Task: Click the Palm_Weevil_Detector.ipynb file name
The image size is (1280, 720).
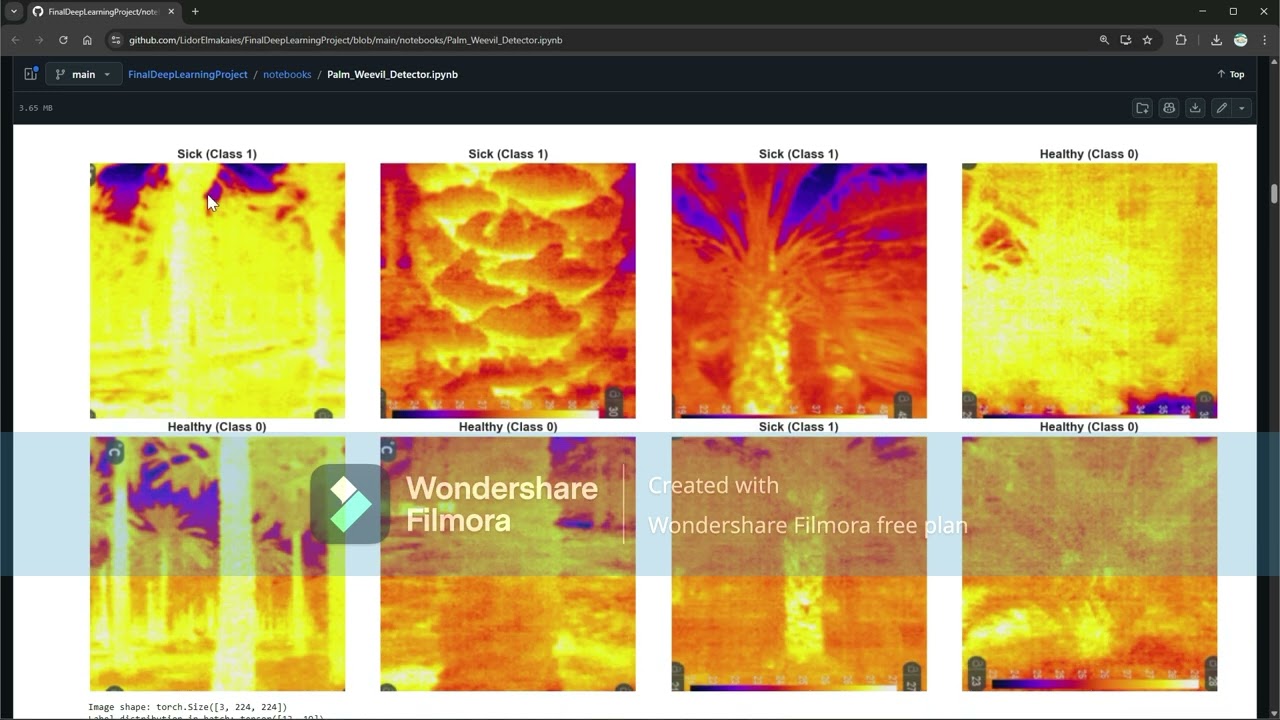Action: (x=392, y=74)
